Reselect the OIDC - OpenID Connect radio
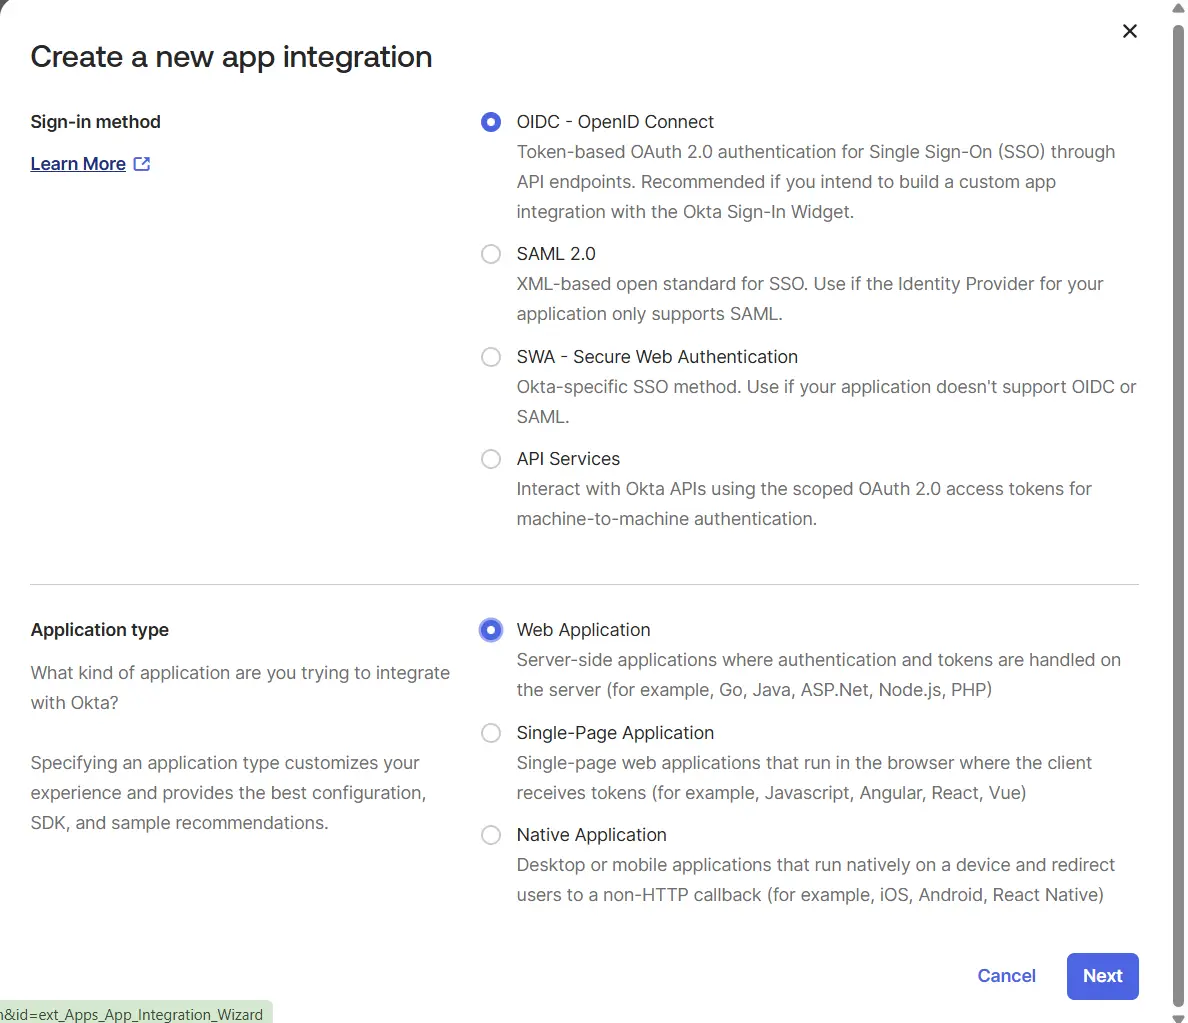Image resolution: width=1188 pixels, height=1023 pixels. coord(490,122)
